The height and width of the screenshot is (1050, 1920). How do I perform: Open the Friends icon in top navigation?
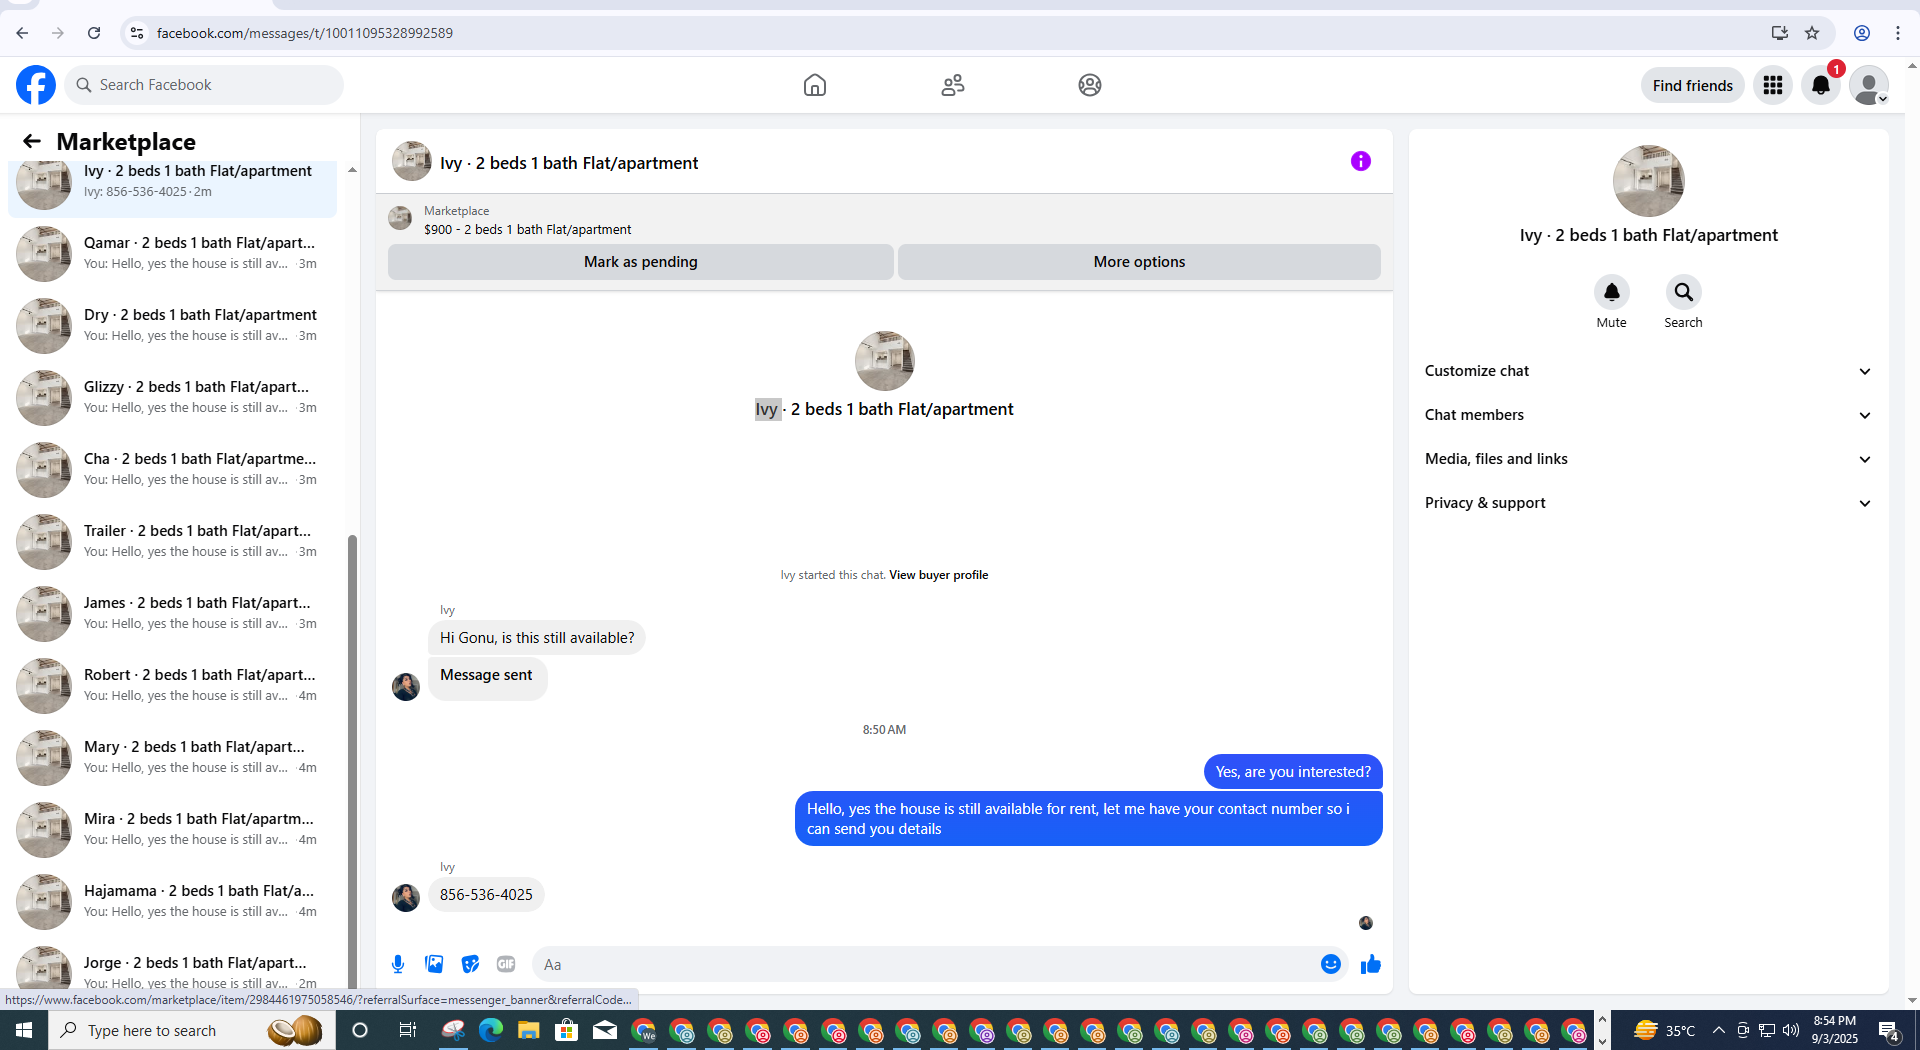(x=953, y=85)
